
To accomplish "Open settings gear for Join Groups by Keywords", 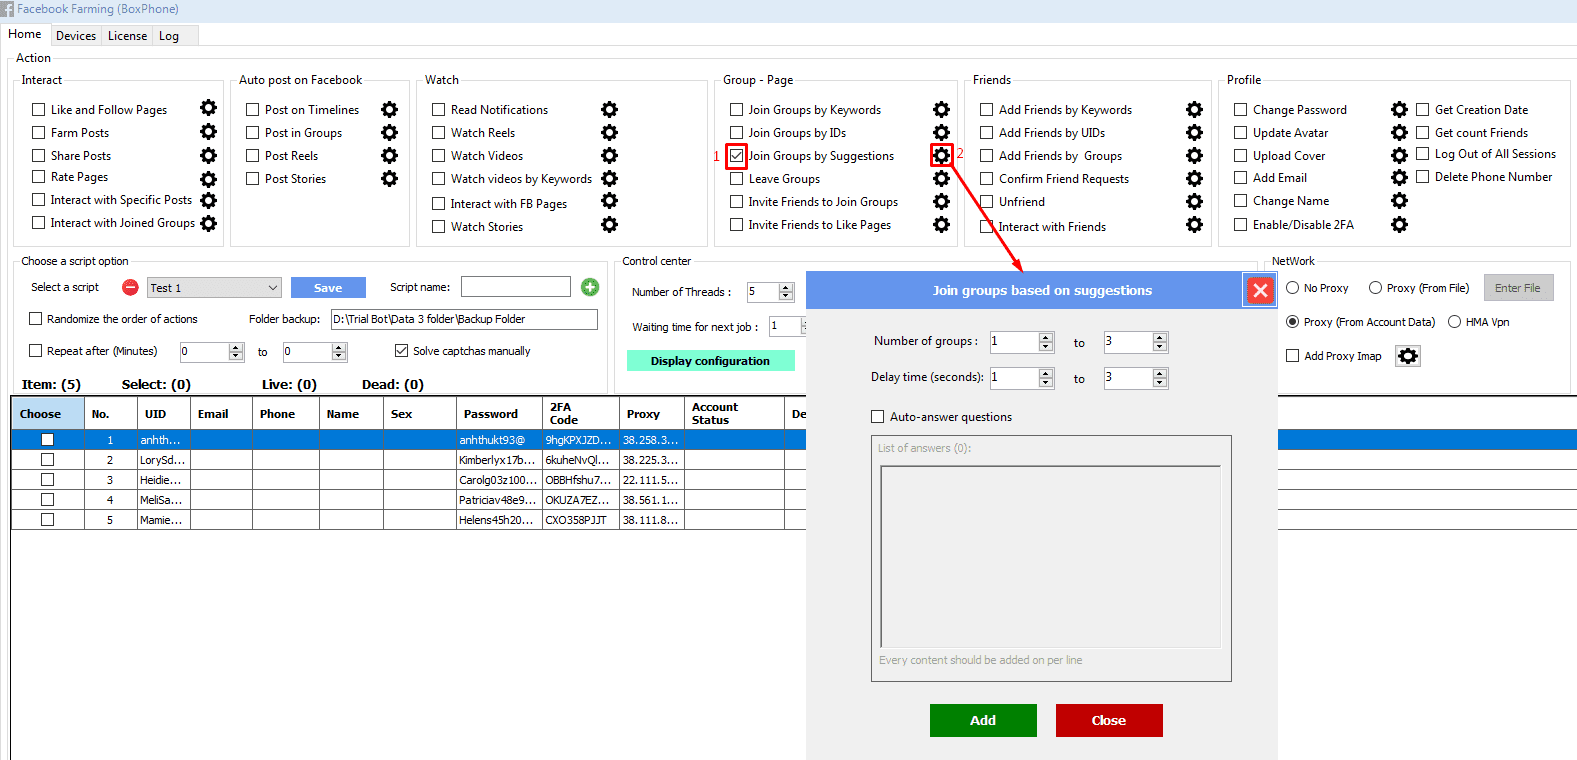I will [941, 109].
